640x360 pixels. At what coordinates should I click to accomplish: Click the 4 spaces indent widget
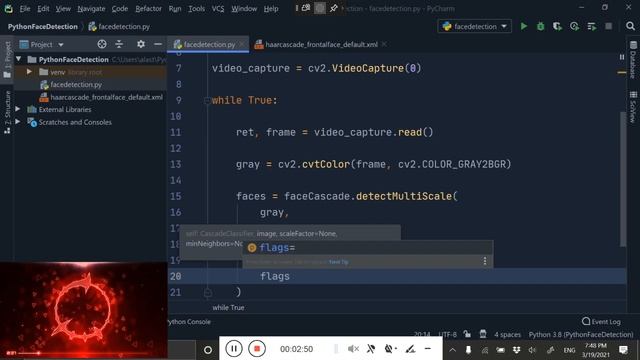pyautogui.click(x=507, y=334)
